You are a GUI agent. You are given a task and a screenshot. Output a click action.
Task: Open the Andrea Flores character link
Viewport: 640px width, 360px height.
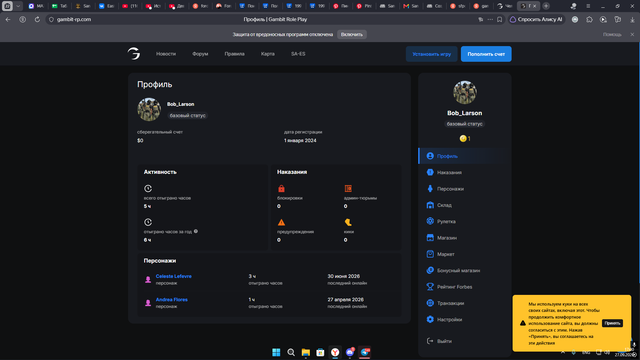click(171, 300)
